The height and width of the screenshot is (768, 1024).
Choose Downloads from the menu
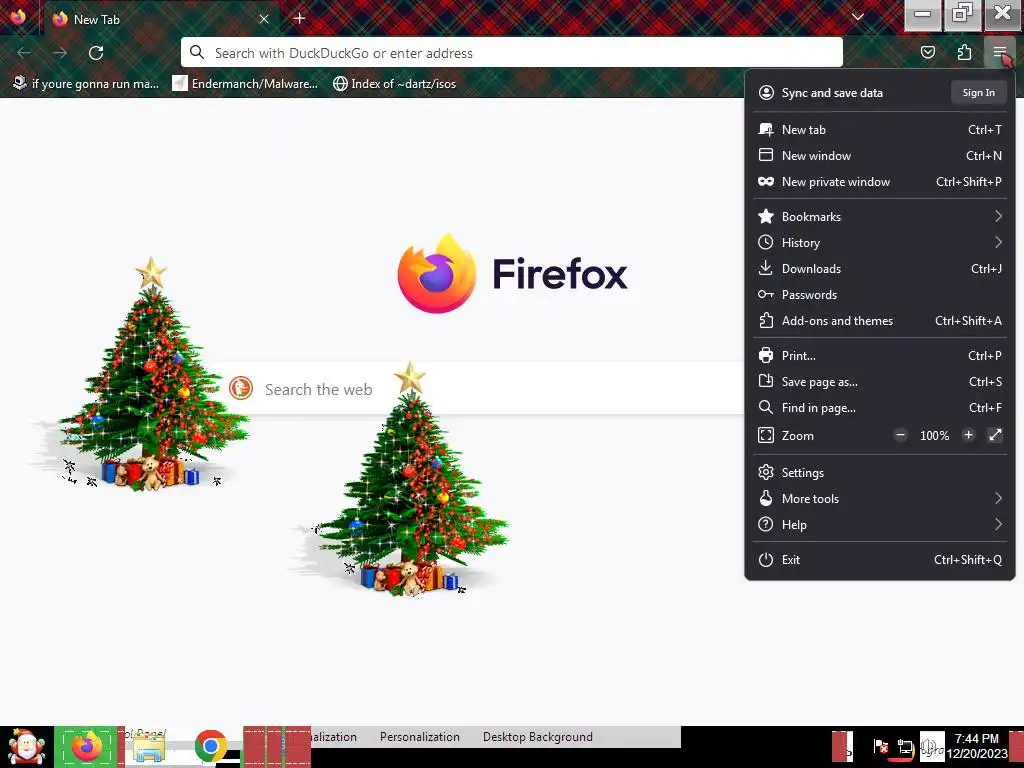[x=880, y=268]
